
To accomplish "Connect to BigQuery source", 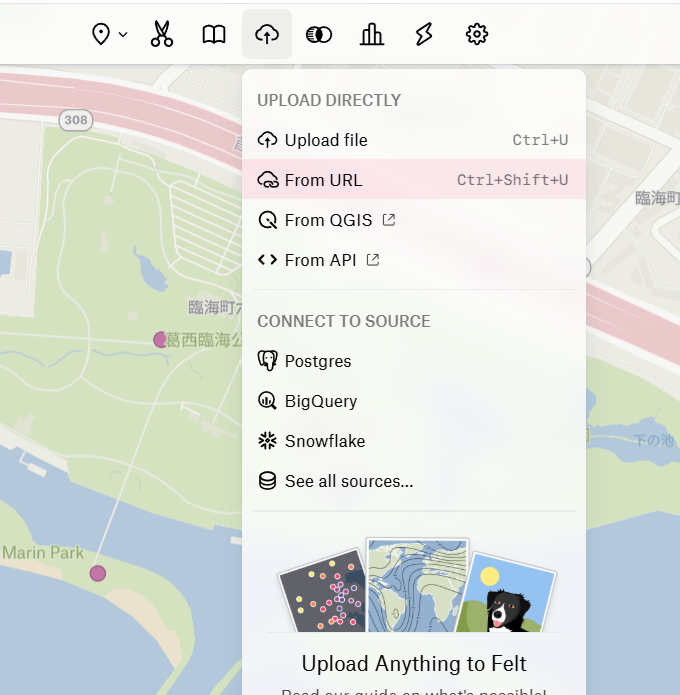I will tap(414, 401).
